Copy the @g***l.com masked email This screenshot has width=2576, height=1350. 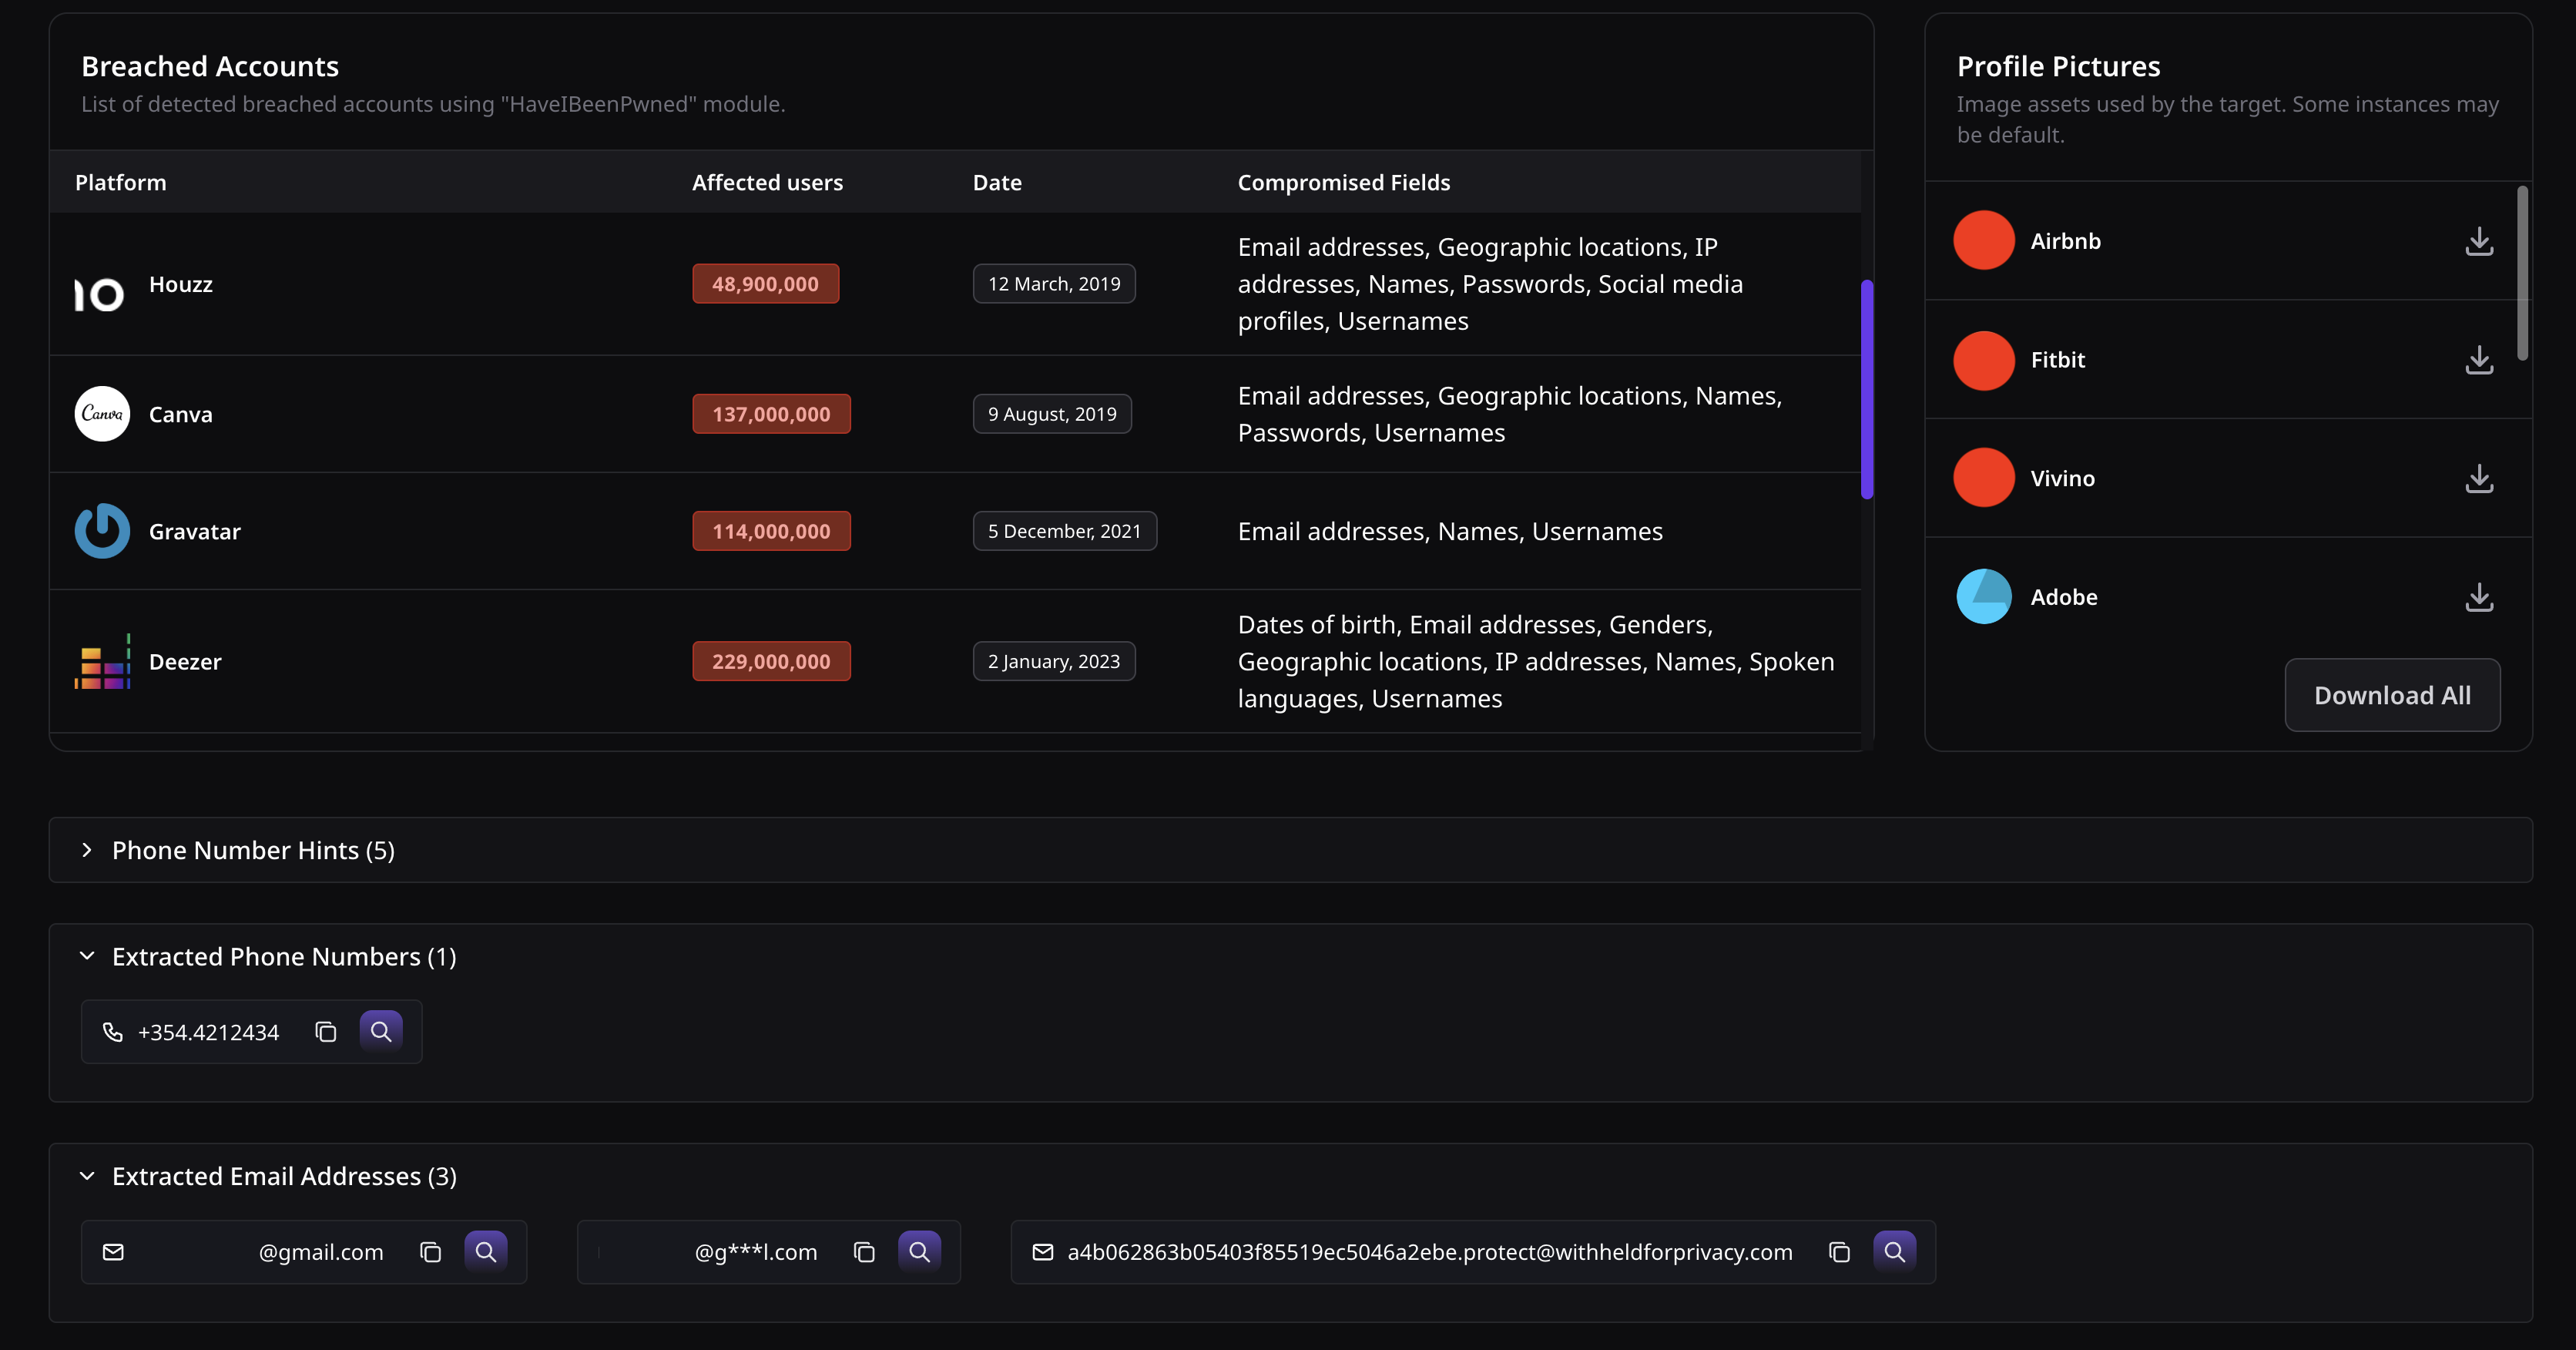(864, 1252)
